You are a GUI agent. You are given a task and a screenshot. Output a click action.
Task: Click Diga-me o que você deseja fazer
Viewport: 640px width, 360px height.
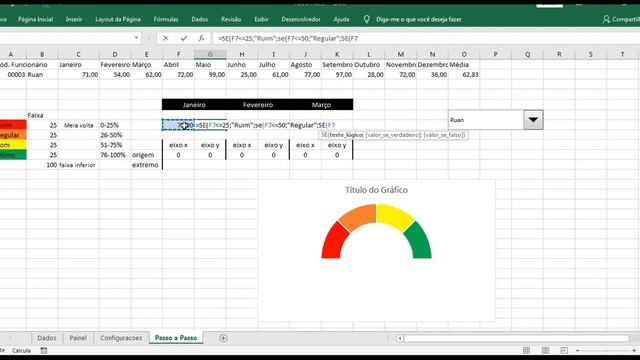coord(419,19)
